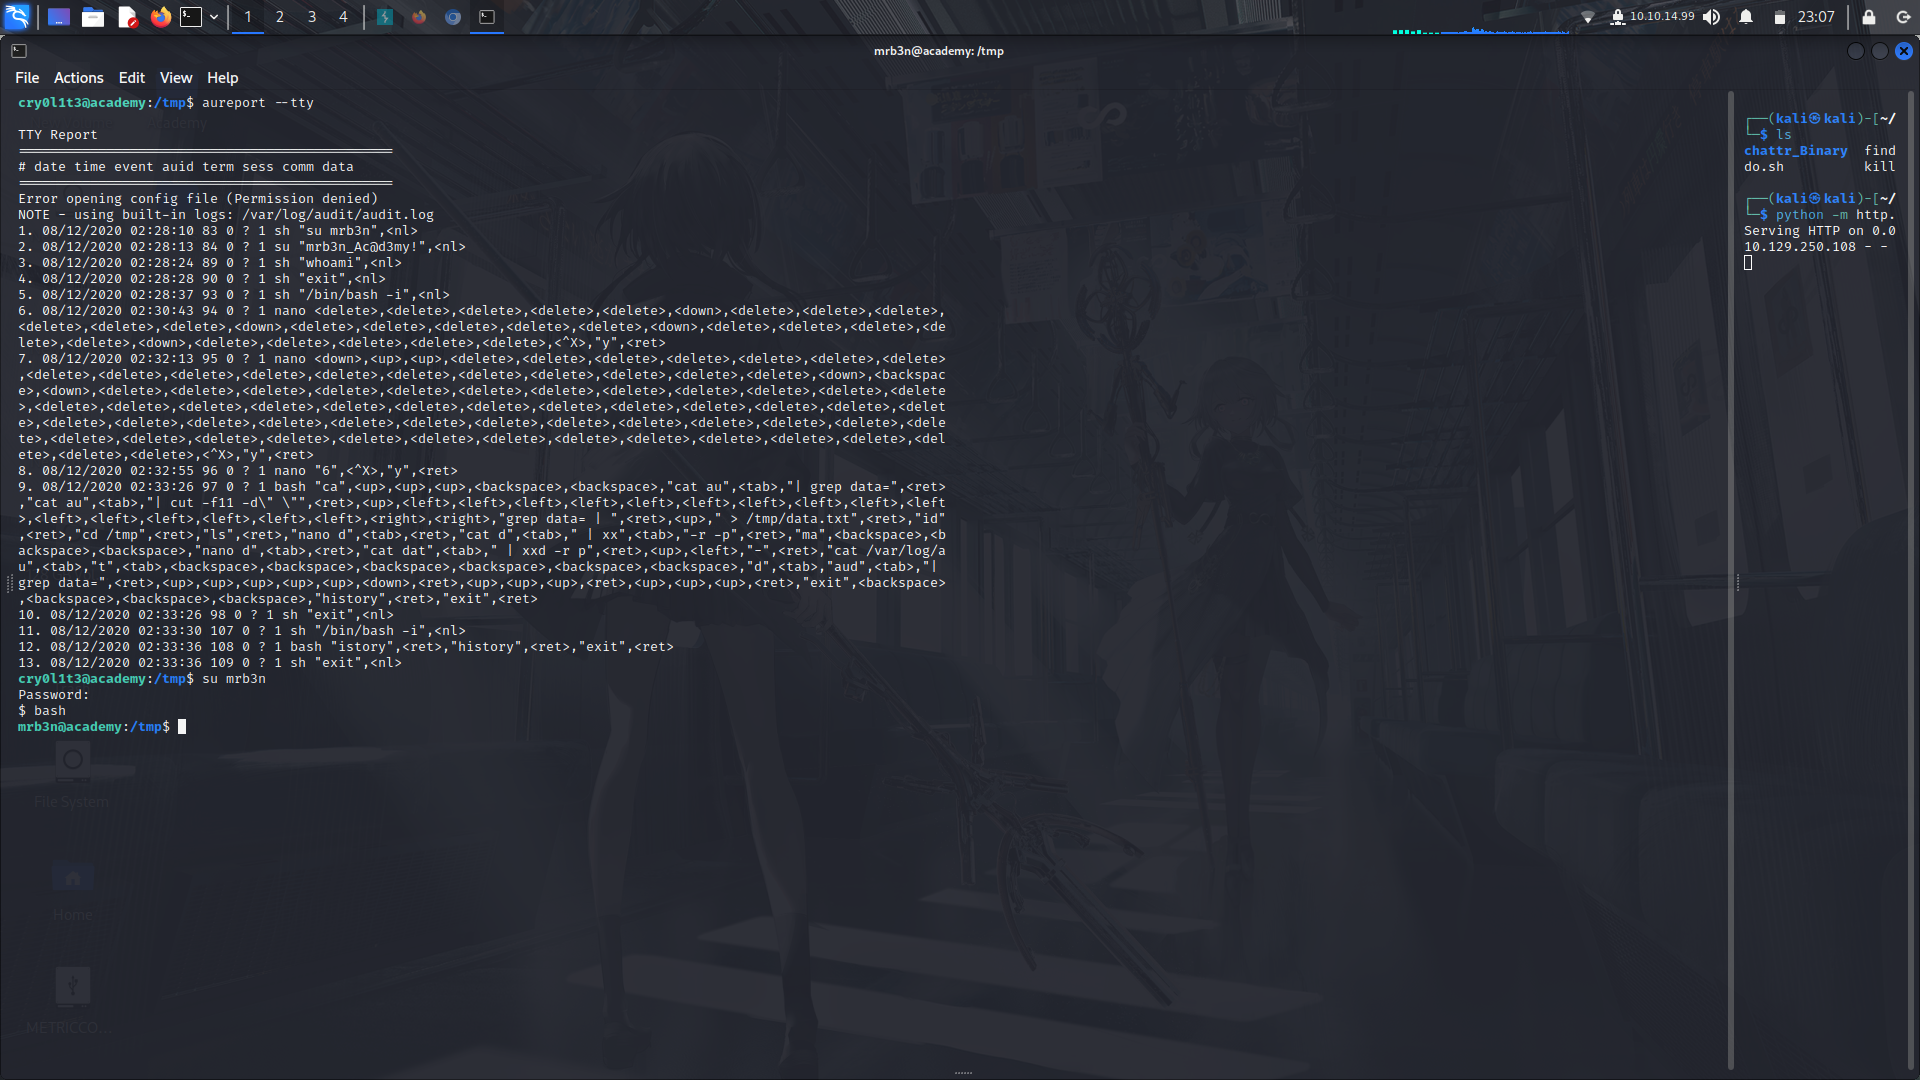This screenshot has width=1920, height=1080.
Task: Open the Kali applications menu
Action: (x=16, y=16)
